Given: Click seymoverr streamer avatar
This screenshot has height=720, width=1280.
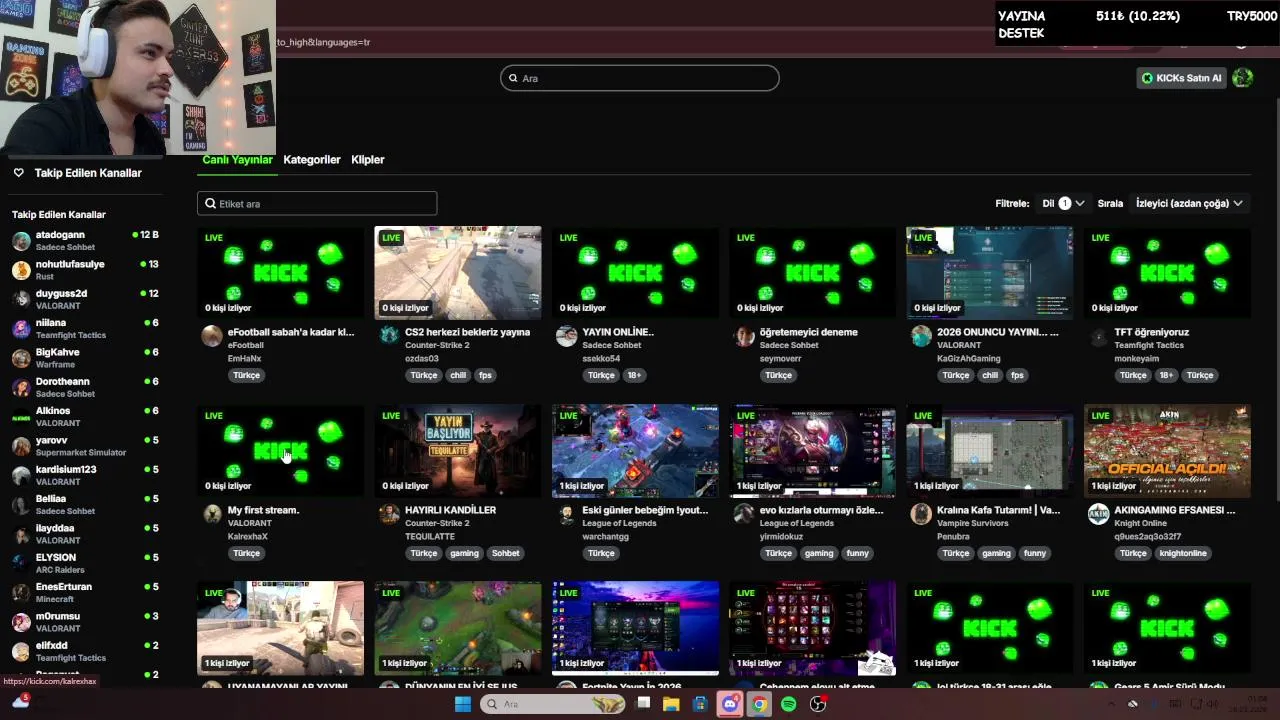Looking at the screenshot, I should (744, 336).
